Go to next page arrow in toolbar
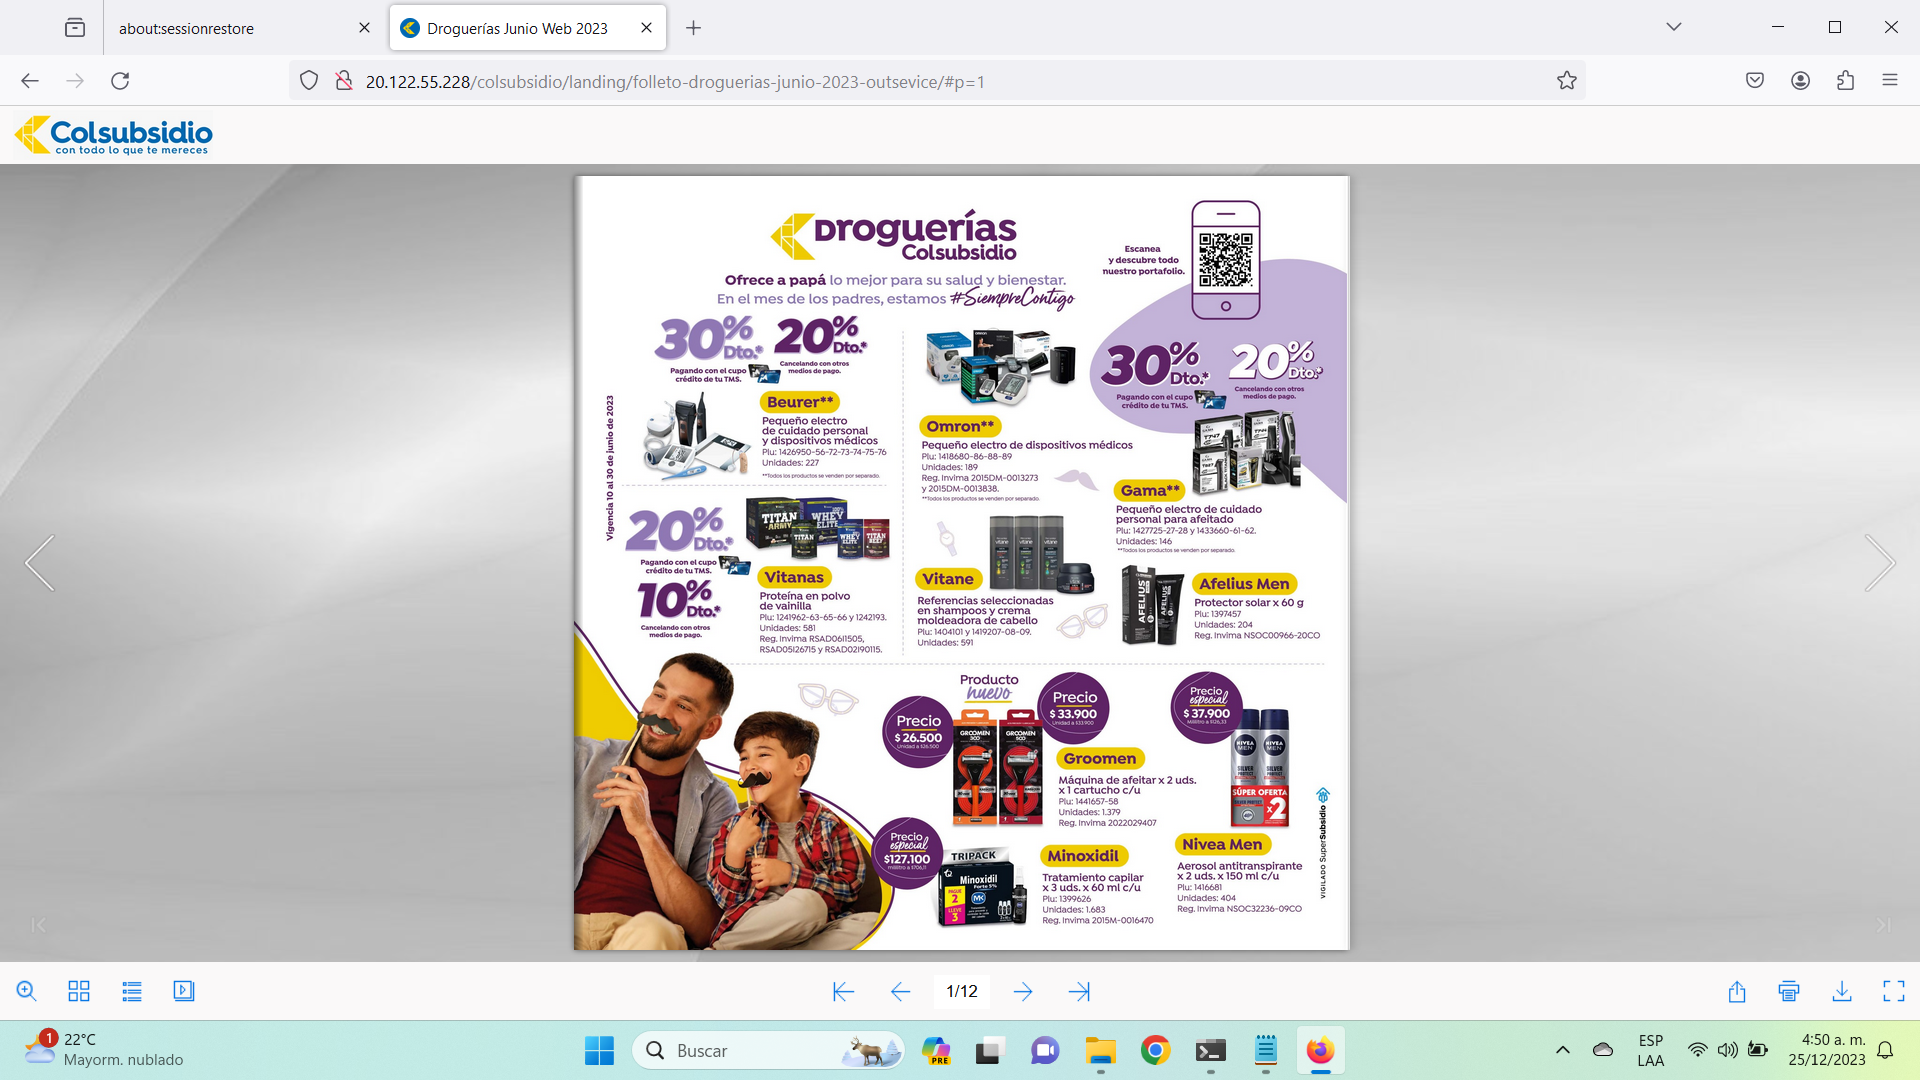Screen dimensions: 1920x1080 (x=1023, y=991)
